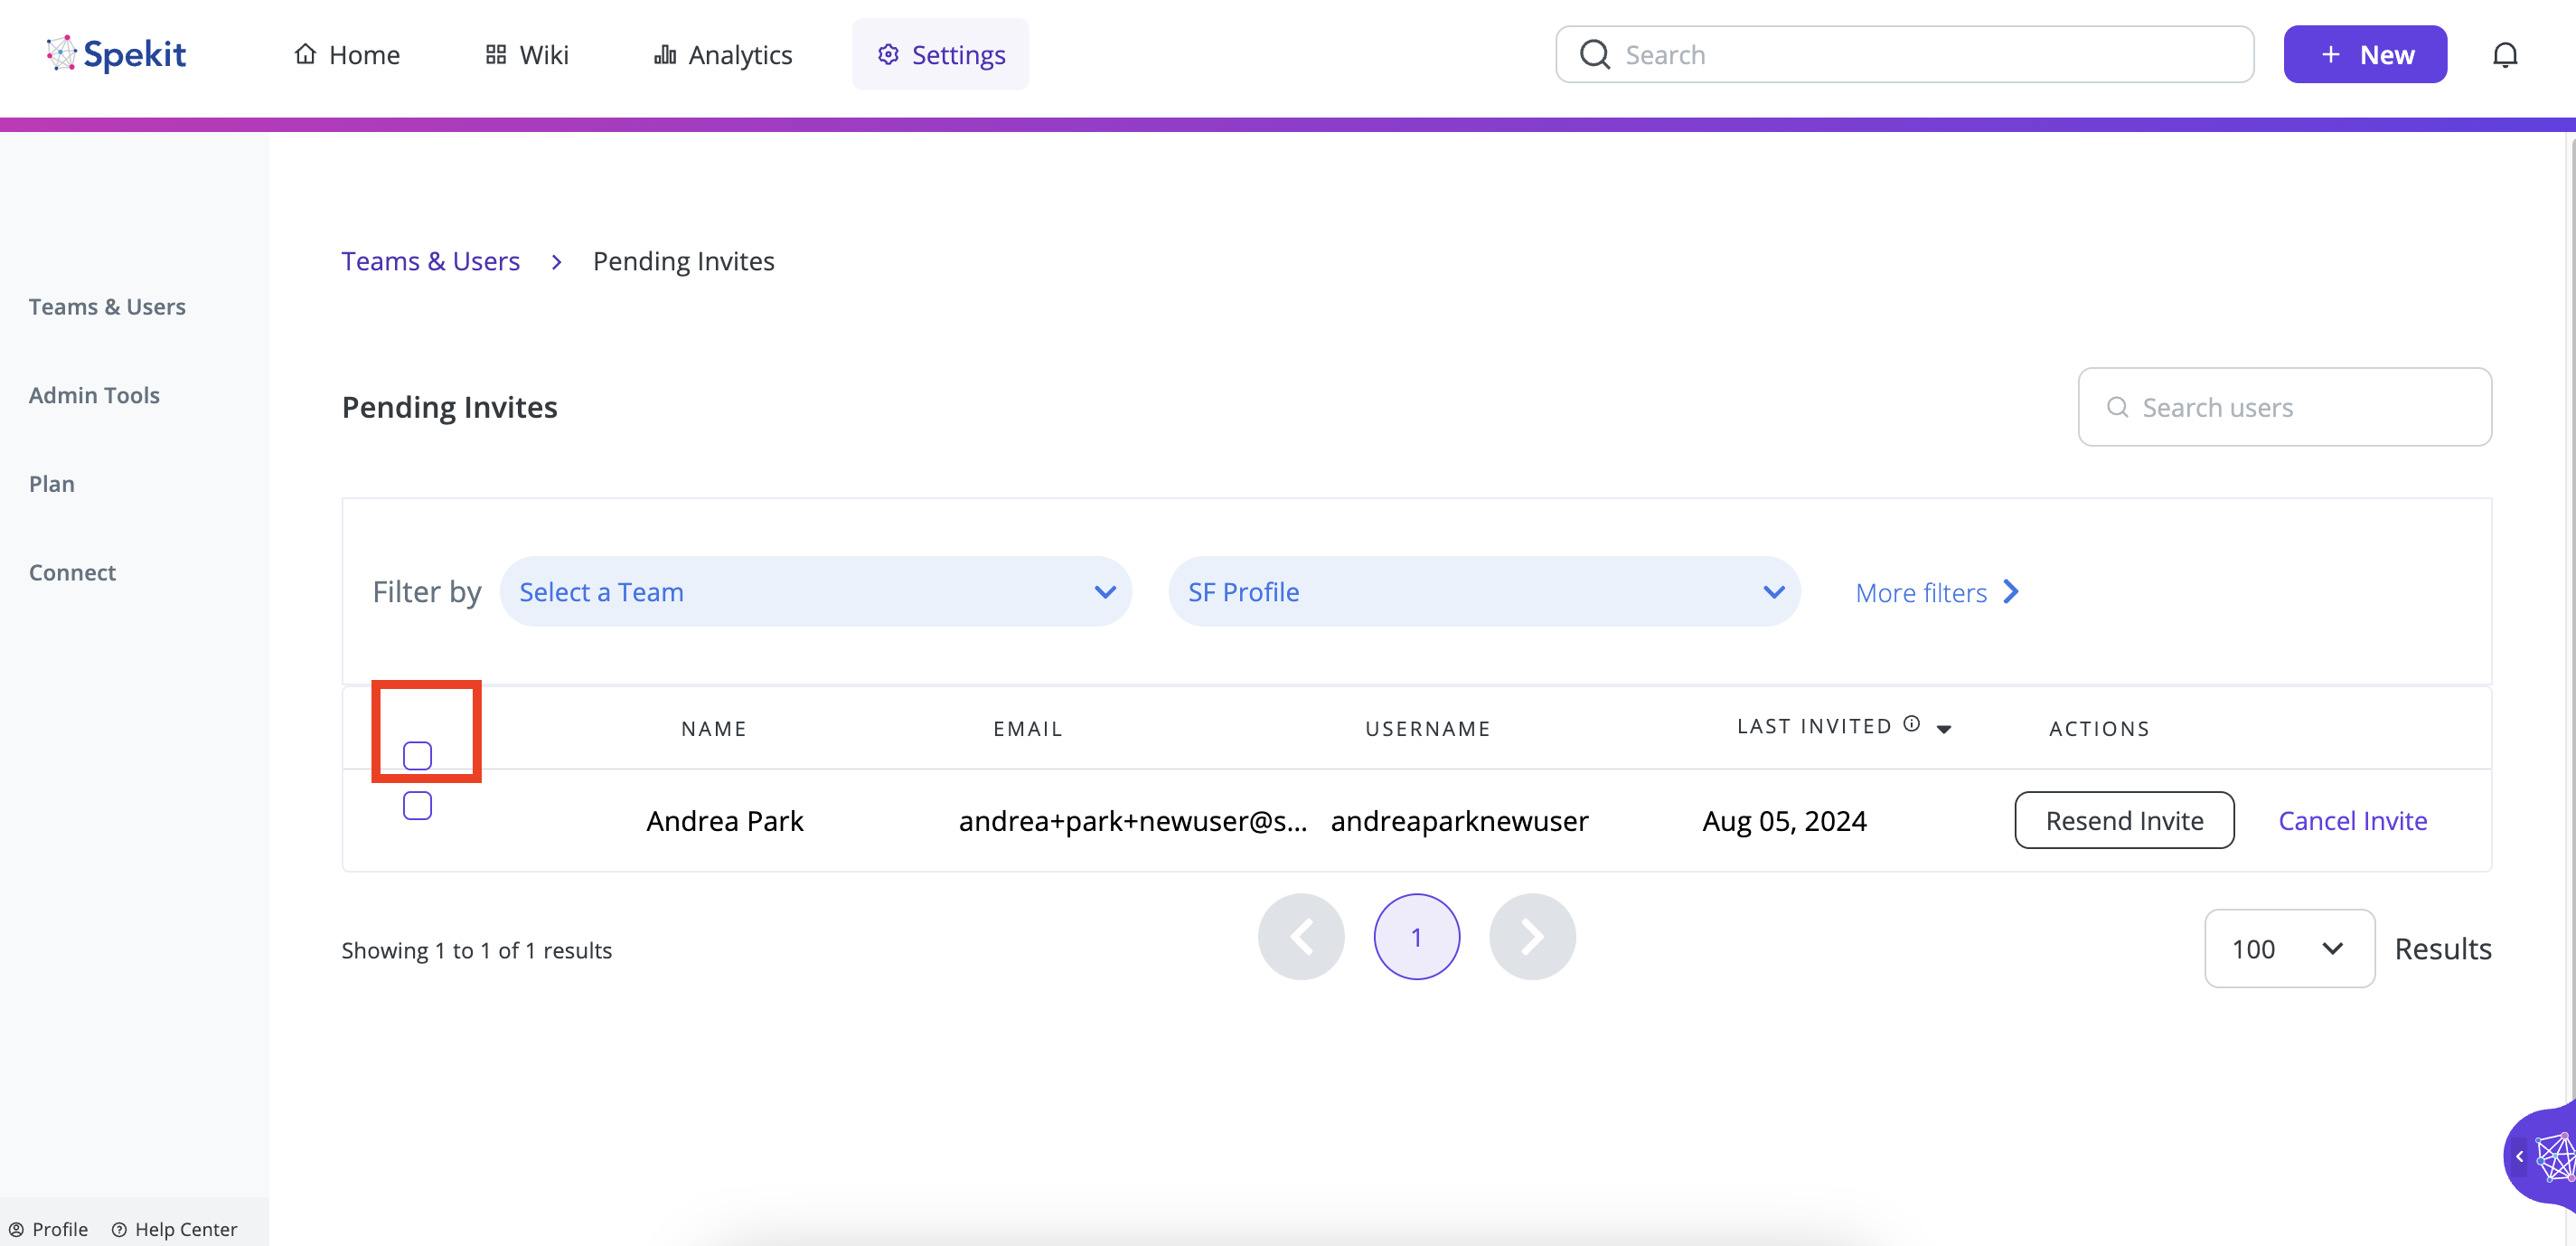2576x1246 pixels.
Task: Open Help Center link
Action: [175, 1229]
